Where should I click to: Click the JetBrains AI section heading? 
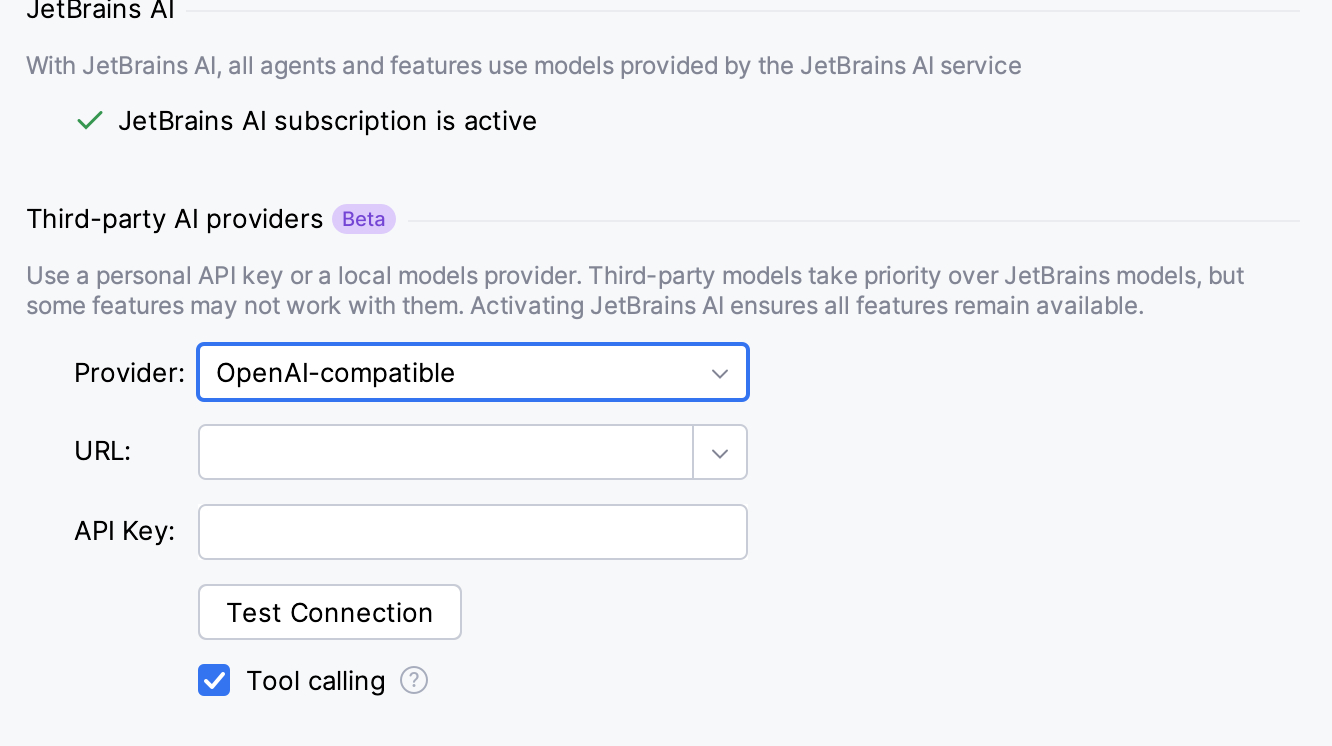coord(100,11)
